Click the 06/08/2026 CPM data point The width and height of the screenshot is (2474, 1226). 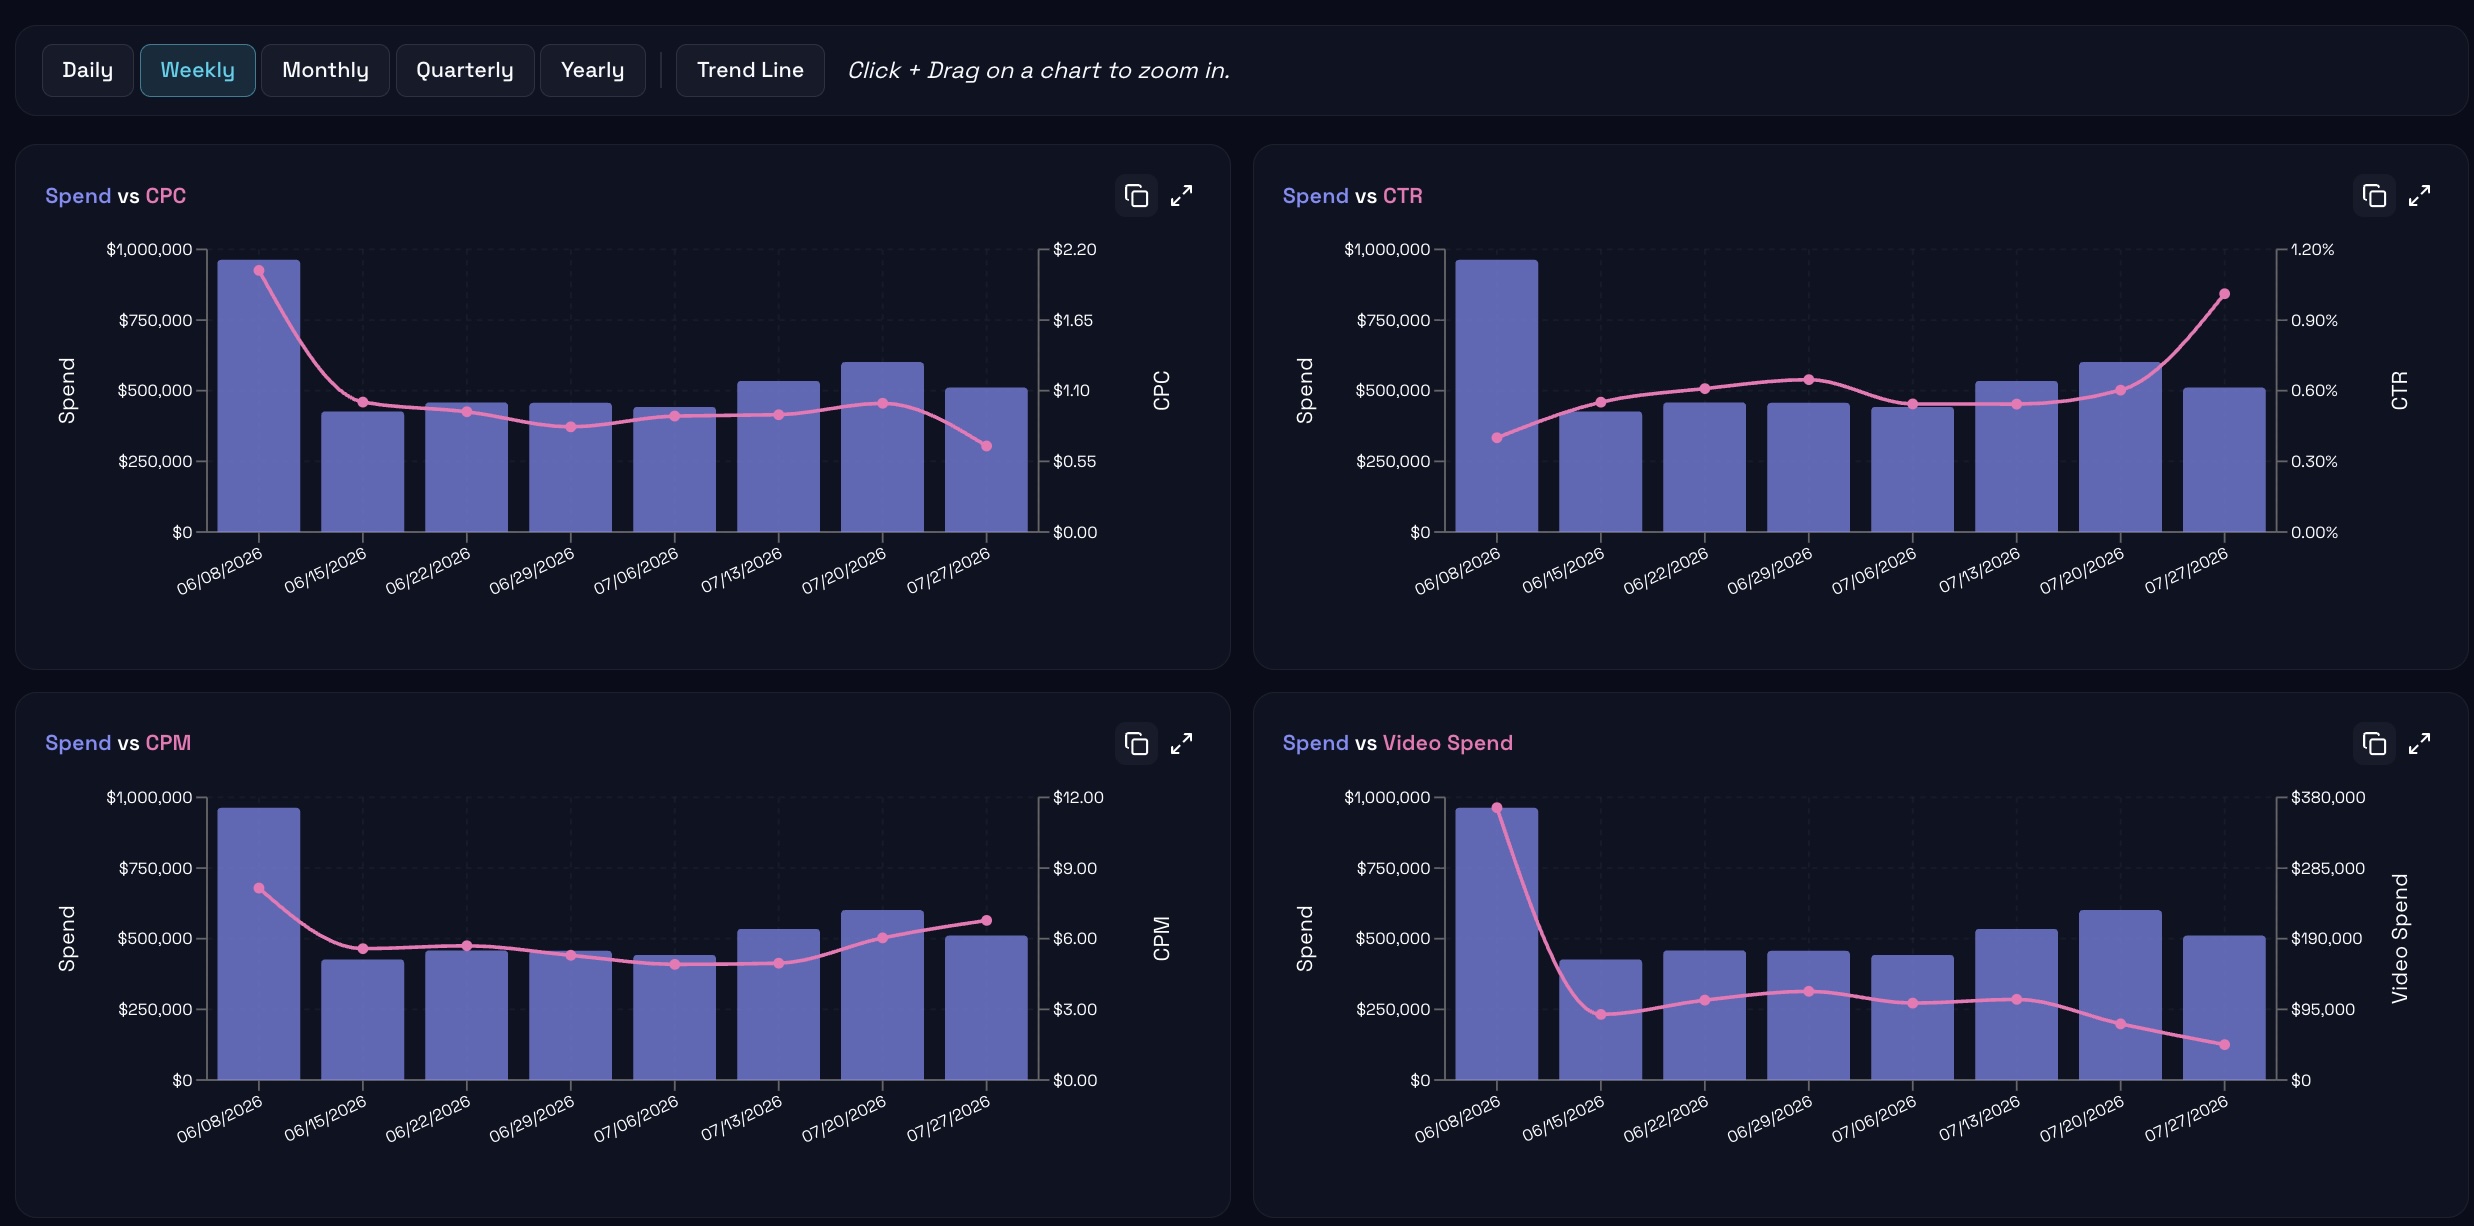click(x=259, y=888)
